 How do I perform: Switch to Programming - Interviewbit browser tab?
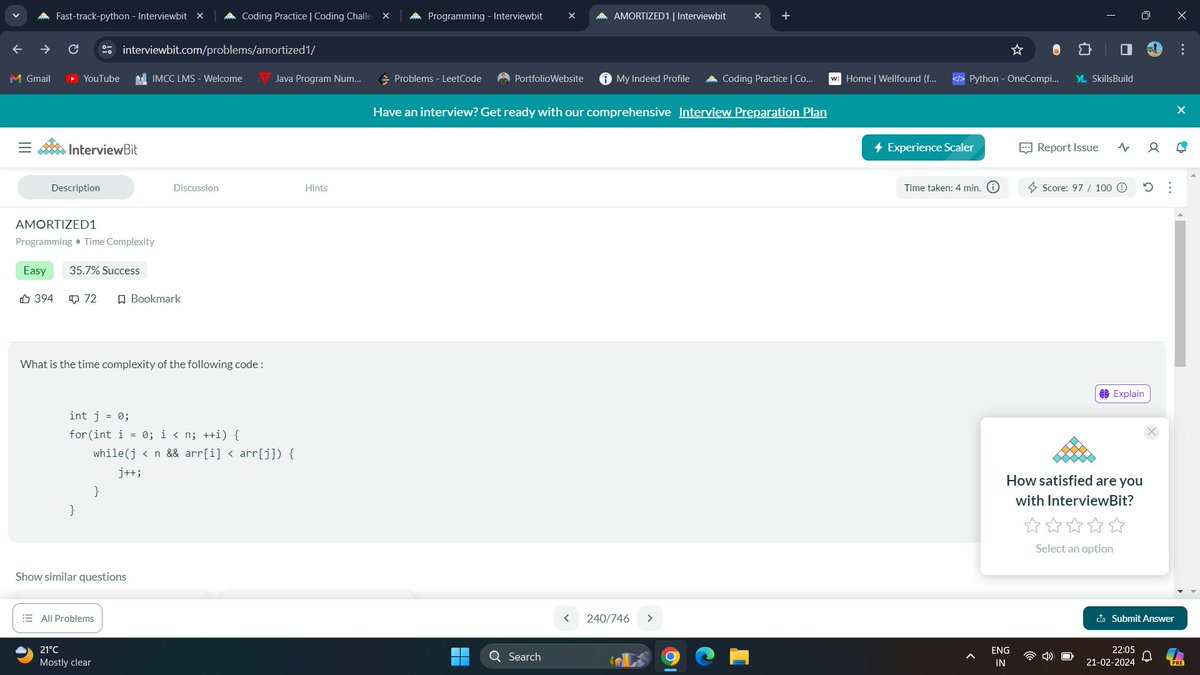coord(491,16)
